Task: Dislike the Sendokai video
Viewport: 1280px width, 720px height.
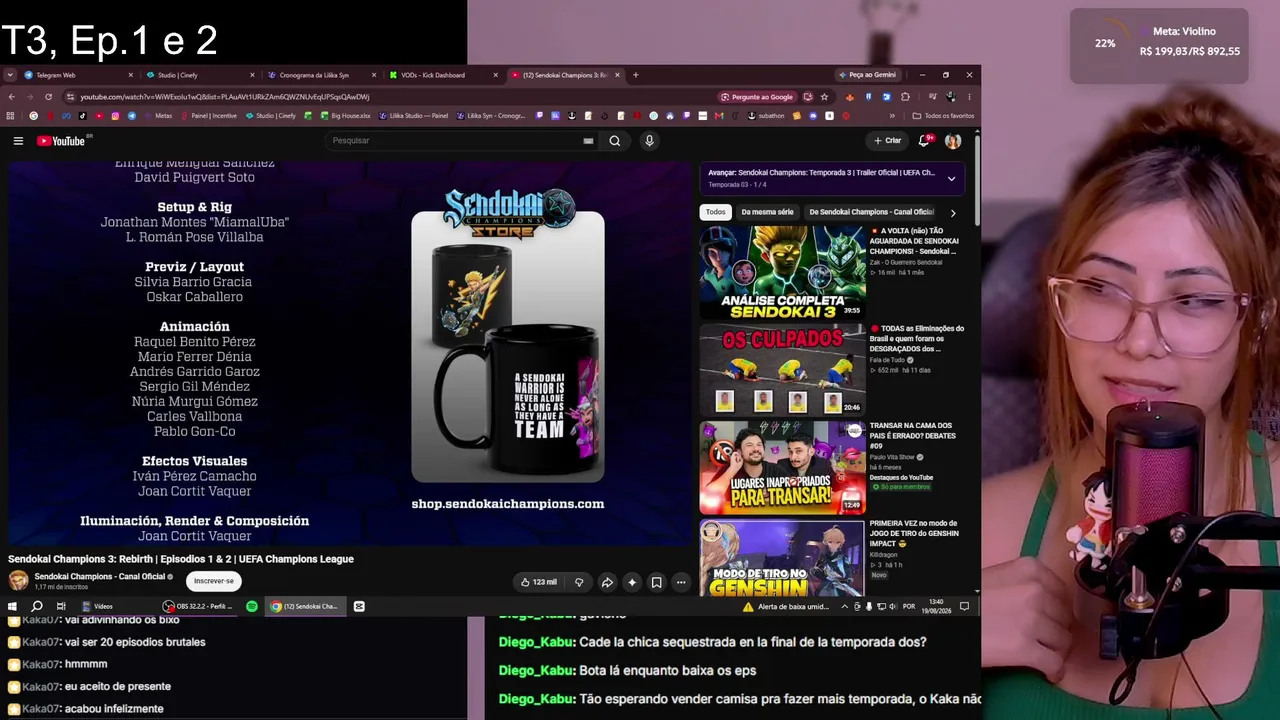Action: 579,582
